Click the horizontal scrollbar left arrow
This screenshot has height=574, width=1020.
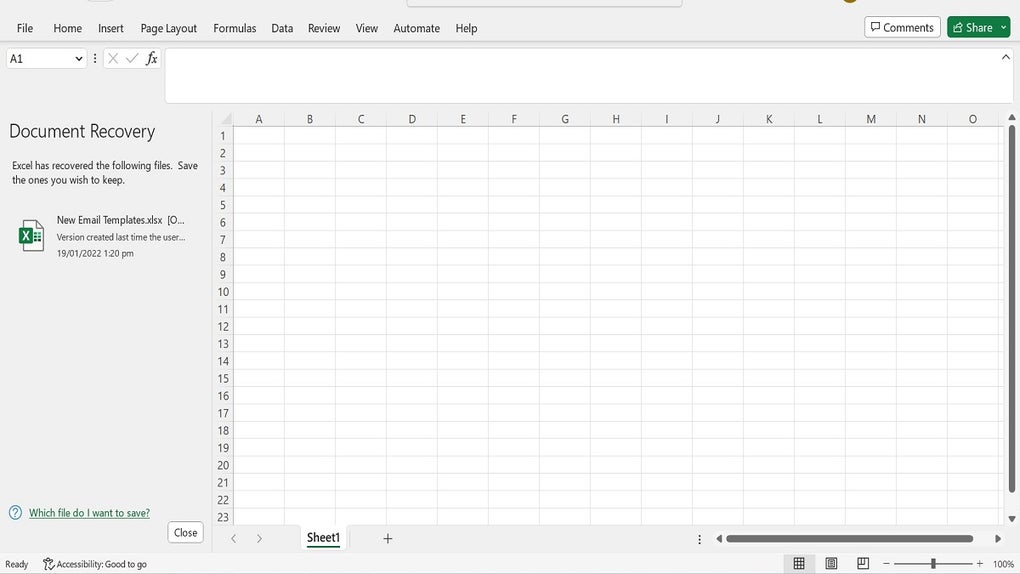point(719,539)
